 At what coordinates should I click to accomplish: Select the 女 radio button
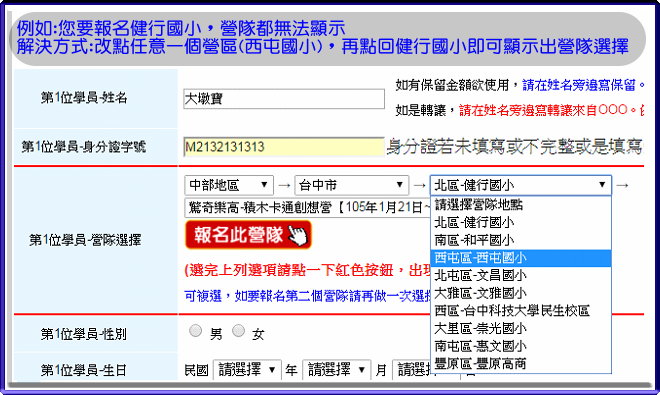(239, 331)
